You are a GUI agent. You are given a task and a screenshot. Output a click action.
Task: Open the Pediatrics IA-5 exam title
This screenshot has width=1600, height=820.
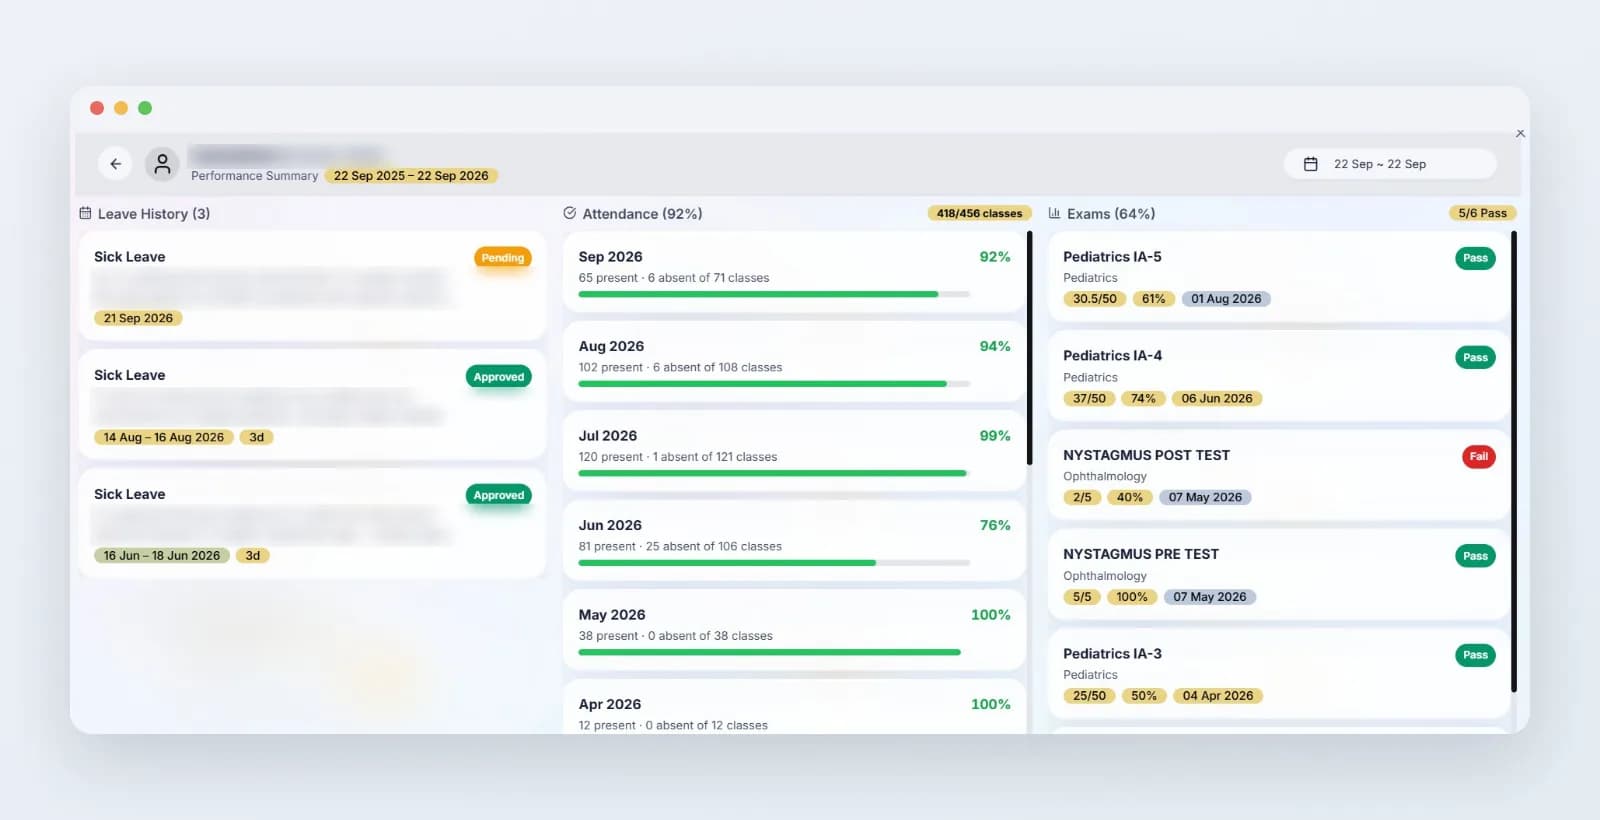1112,257
